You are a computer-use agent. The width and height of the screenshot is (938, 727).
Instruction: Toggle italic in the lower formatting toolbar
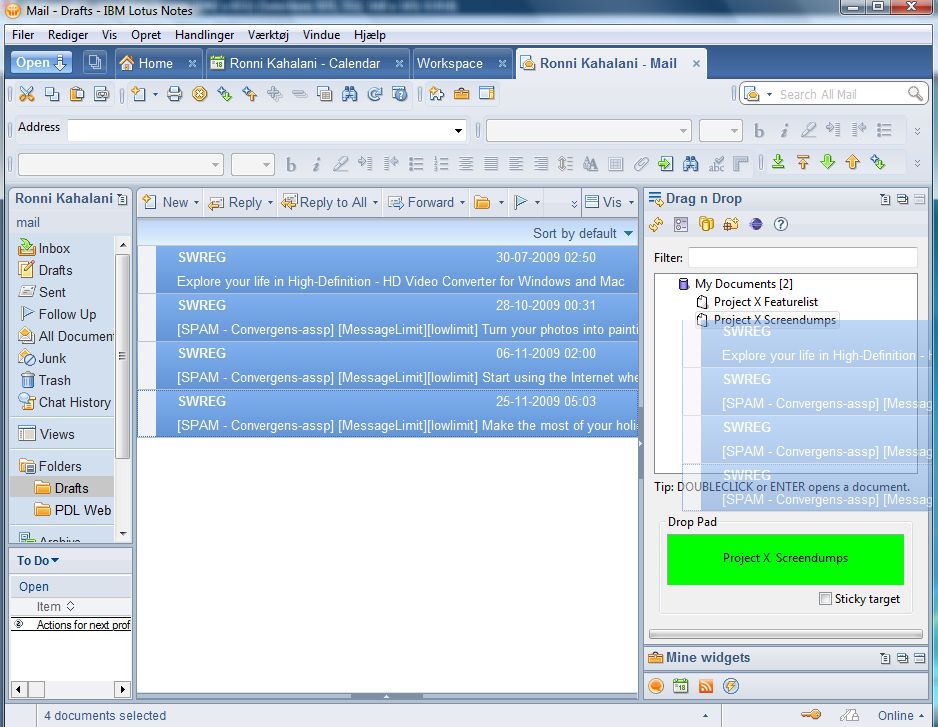316,164
